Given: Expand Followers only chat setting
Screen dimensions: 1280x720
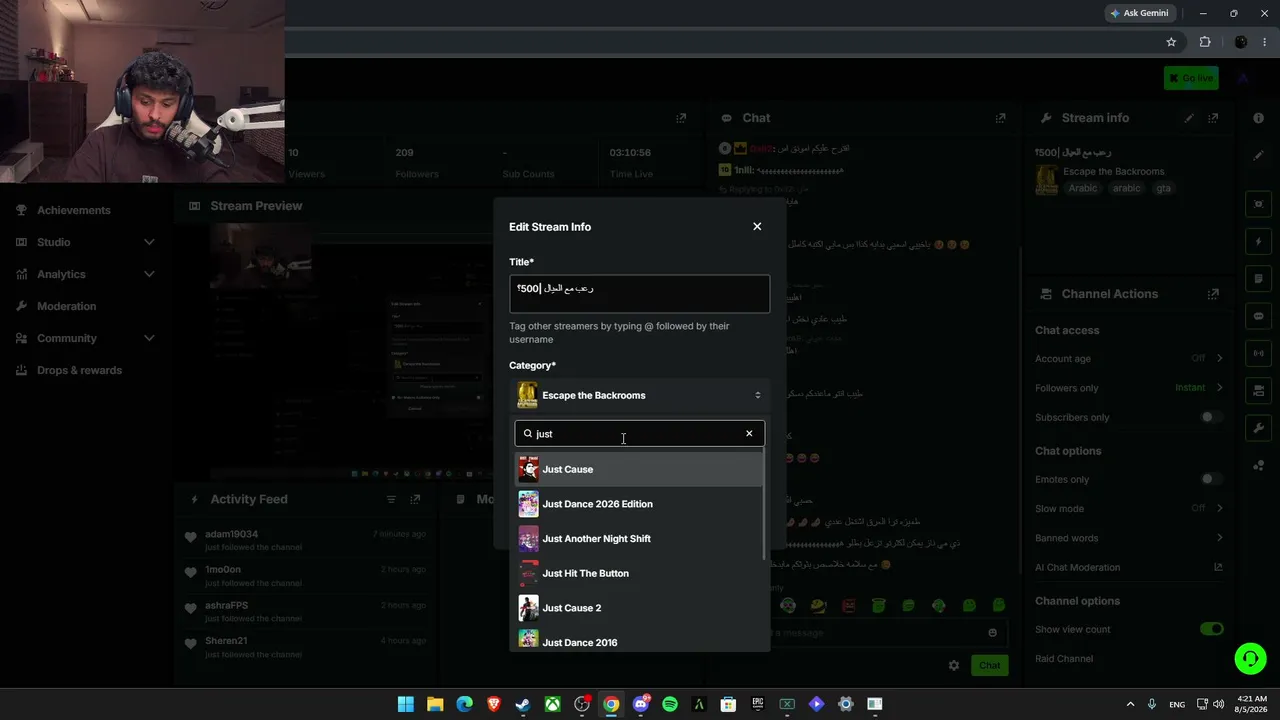Looking at the screenshot, I should tap(1219, 387).
